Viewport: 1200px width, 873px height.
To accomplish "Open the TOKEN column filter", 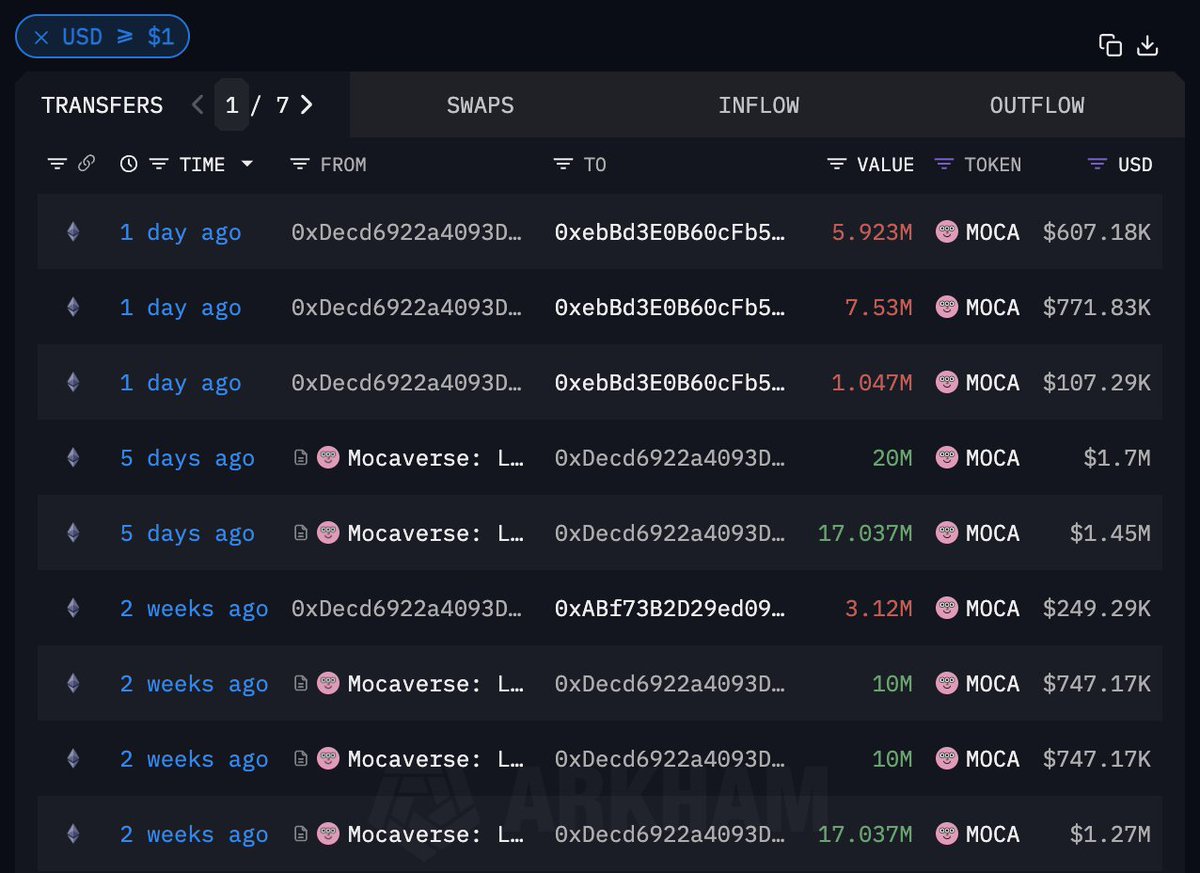I will 944,164.
